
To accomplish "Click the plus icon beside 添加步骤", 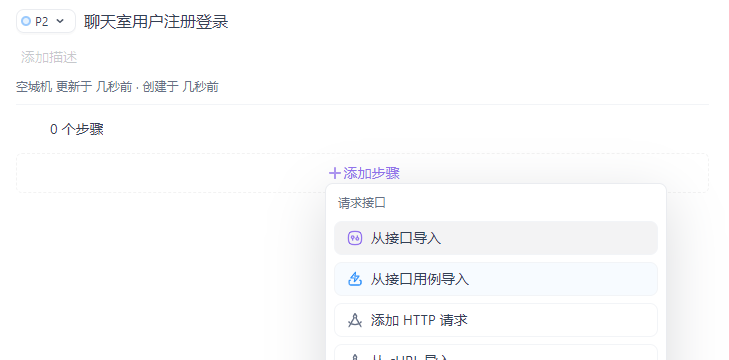I will coord(335,173).
